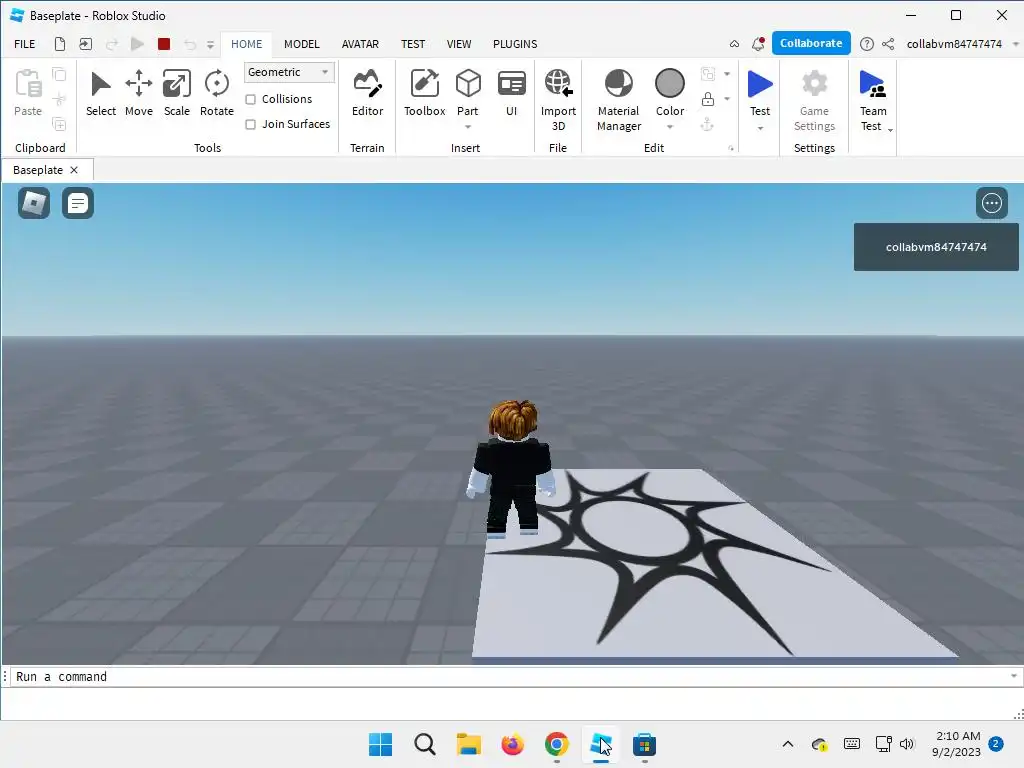The height and width of the screenshot is (768, 1024).
Task: Open command bar history dropdown
Action: pos(1014,676)
